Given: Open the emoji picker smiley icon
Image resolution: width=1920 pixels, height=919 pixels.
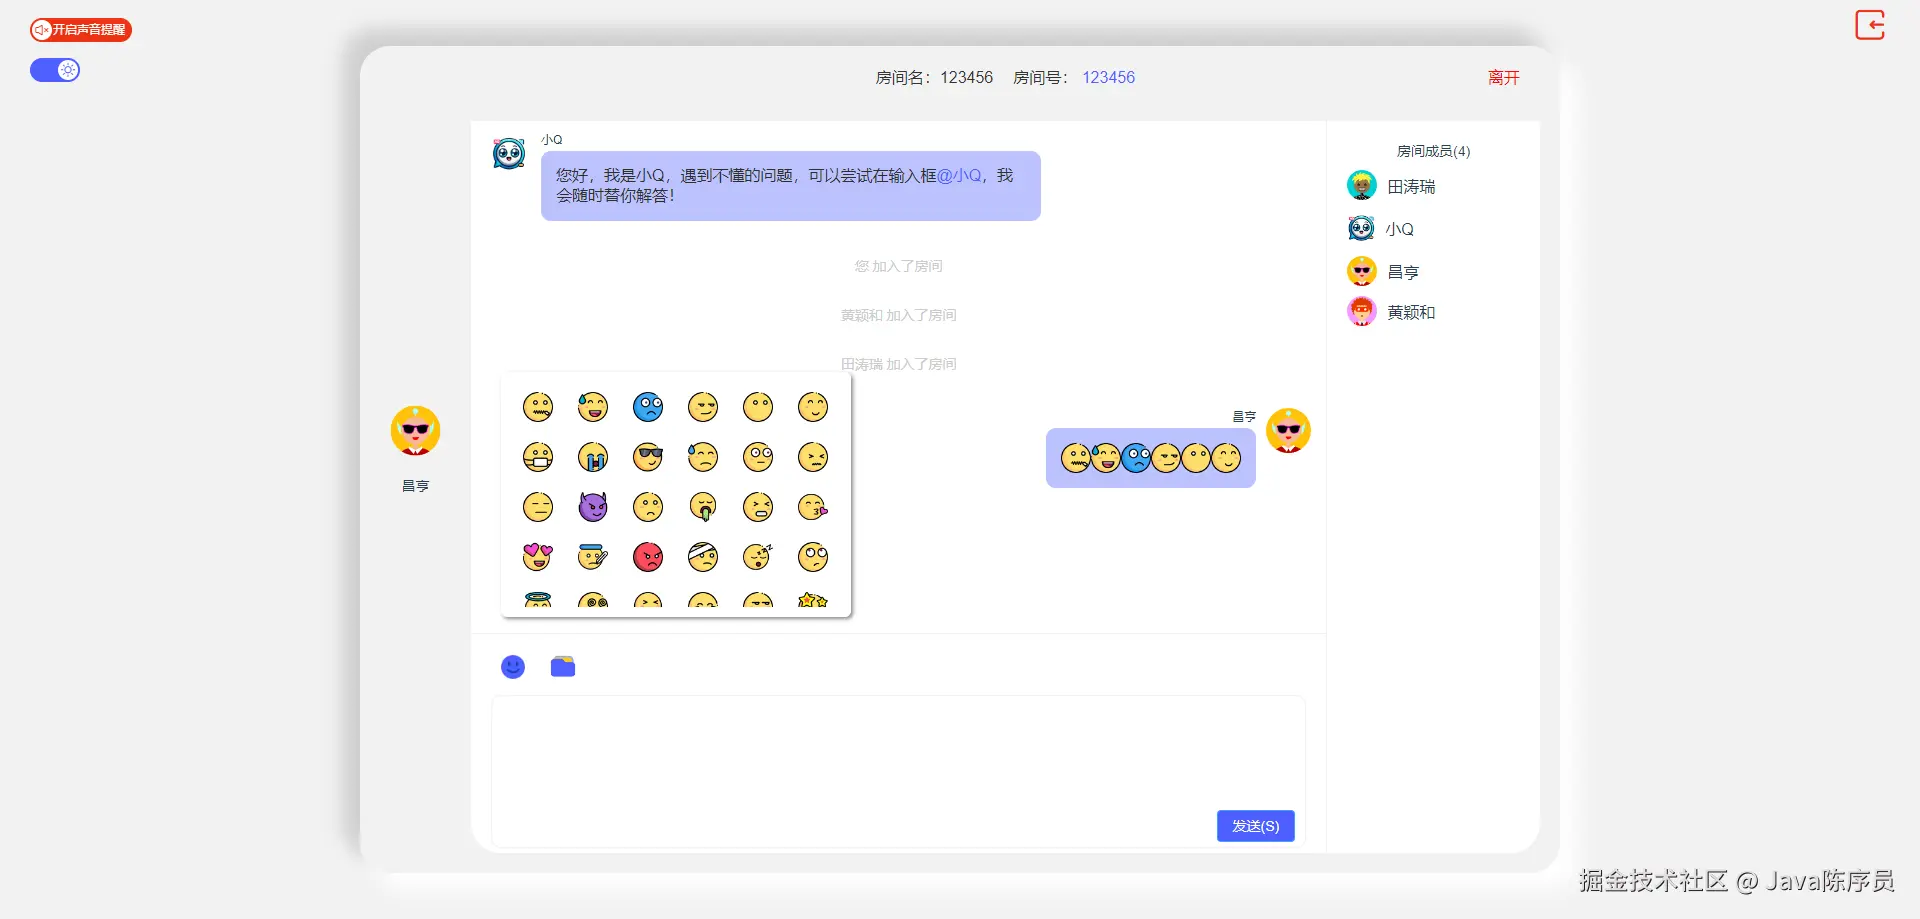Looking at the screenshot, I should coord(513,667).
